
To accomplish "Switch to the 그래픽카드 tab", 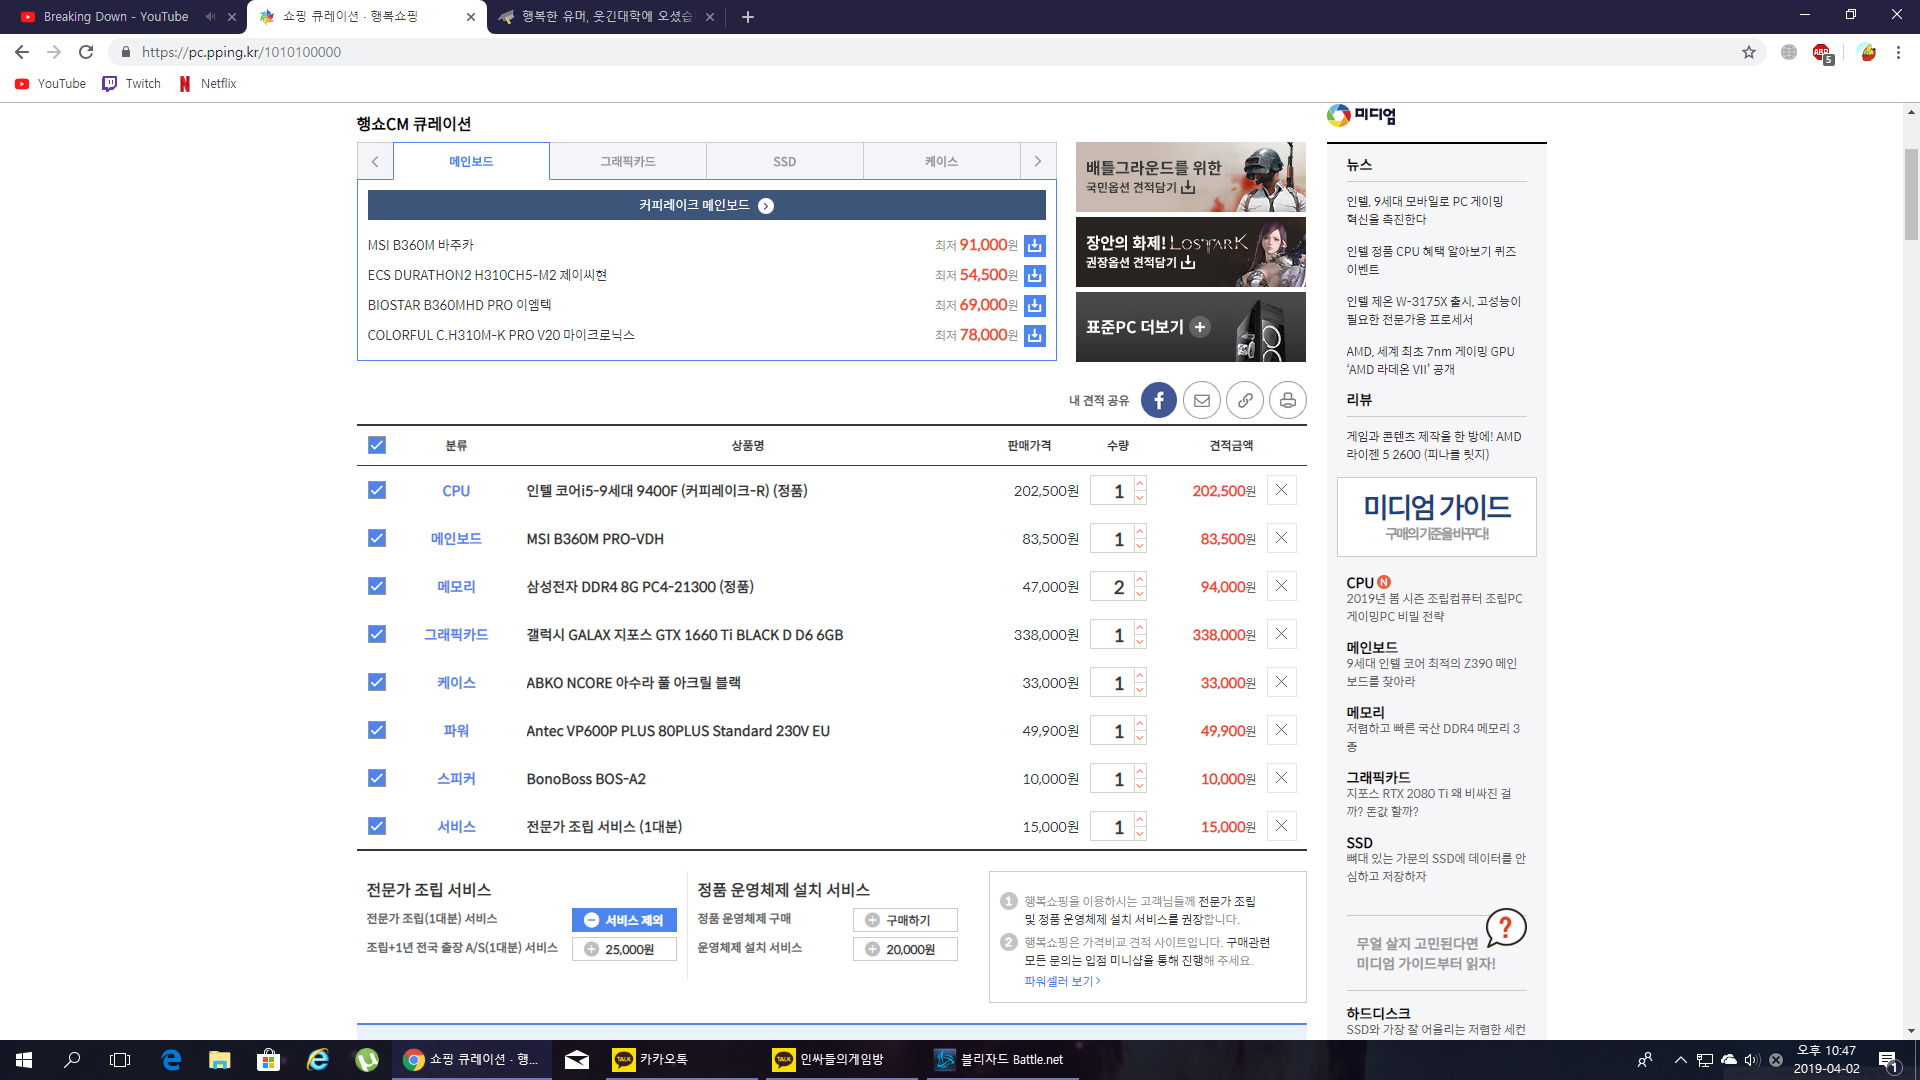I will pos(627,161).
